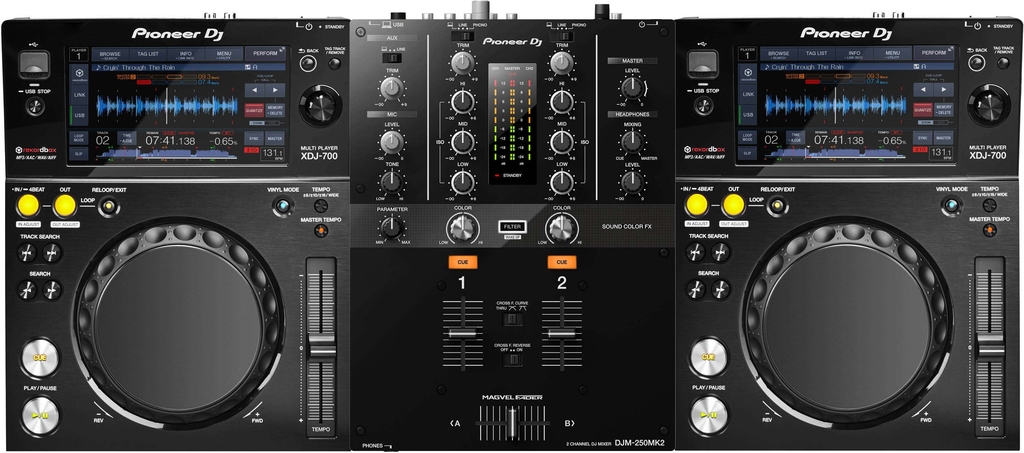Click the 131.1 BPM readout on the left deck
Screen dimensions: 1024x453
[x=273, y=155]
